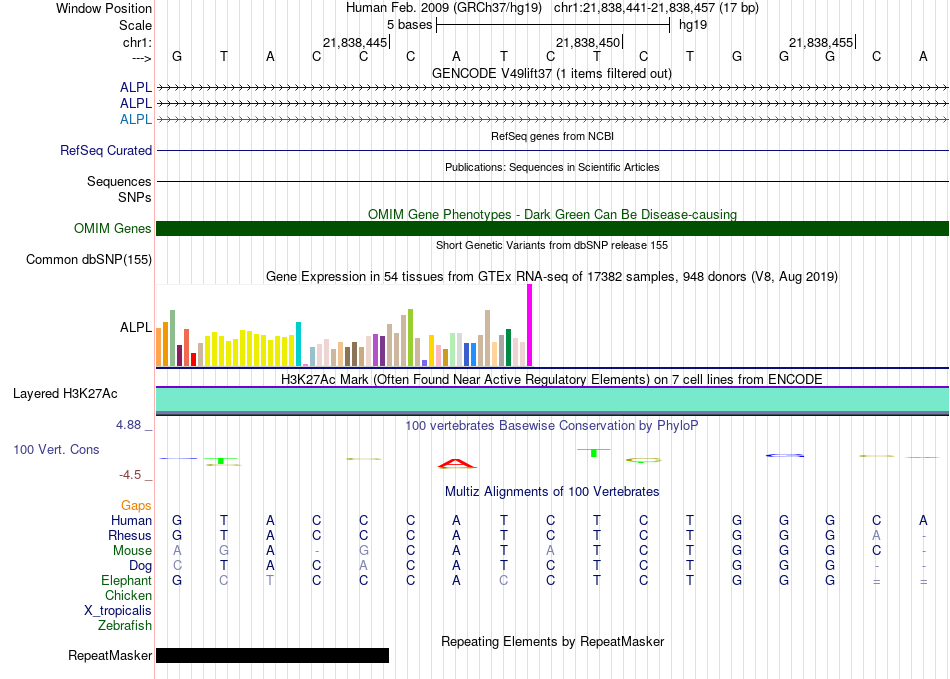Click the RefSeq genes from NCBI title
The image size is (950, 679).
coord(552,136)
